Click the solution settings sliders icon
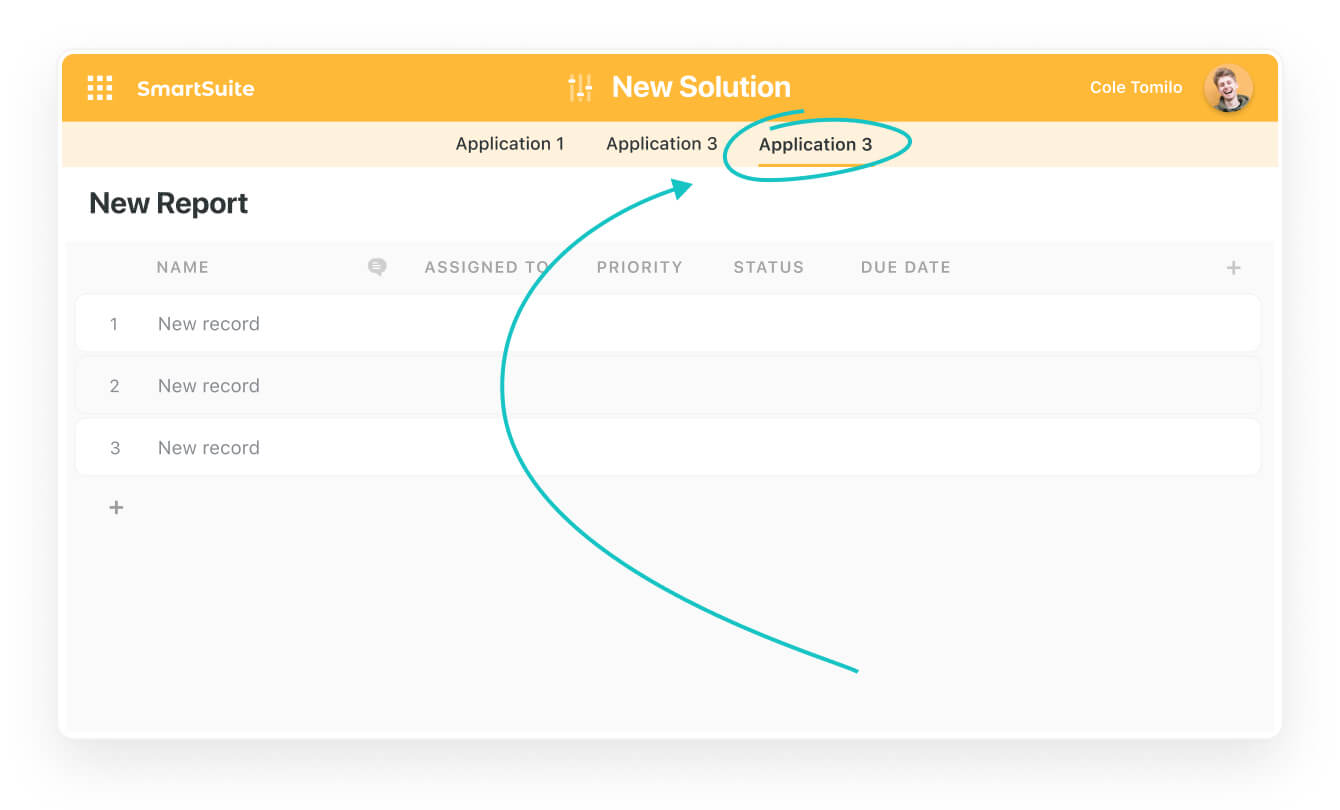 click(x=580, y=88)
